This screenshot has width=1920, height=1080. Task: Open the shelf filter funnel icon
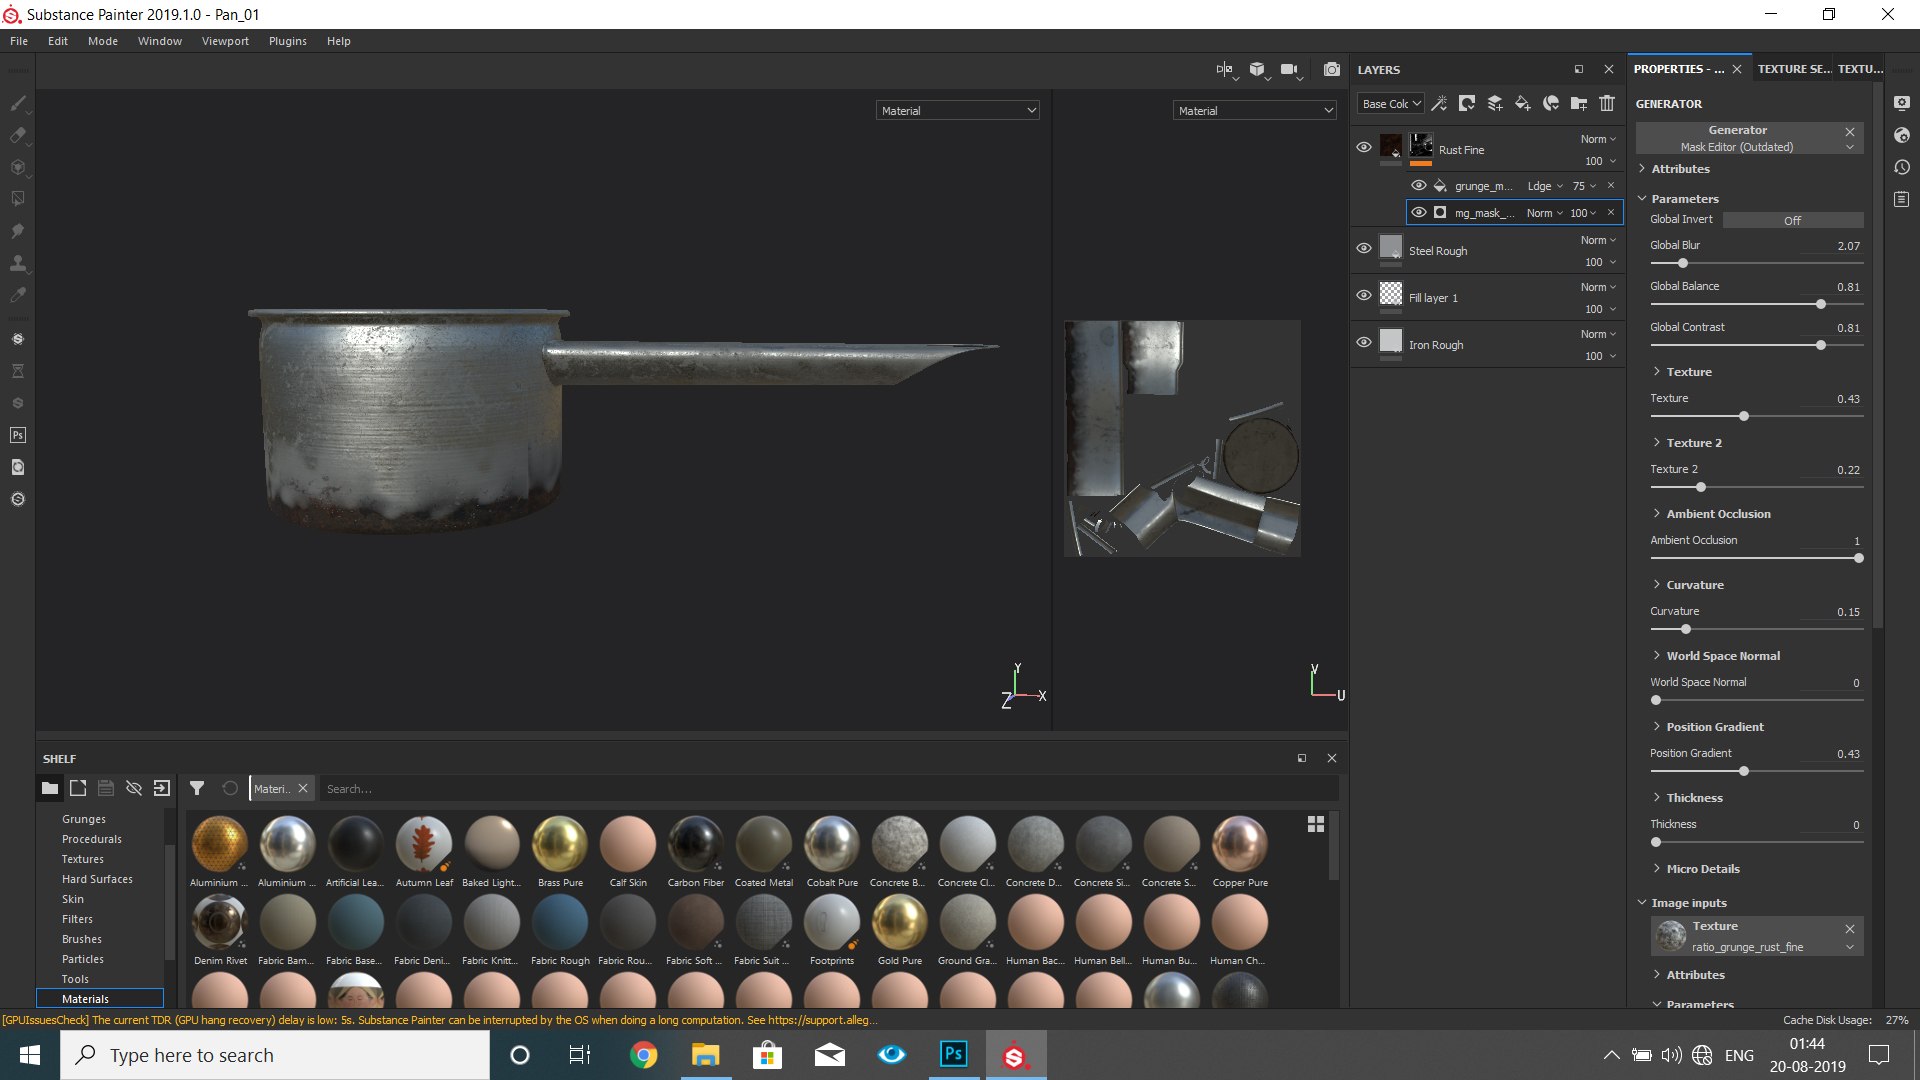coord(197,788)
